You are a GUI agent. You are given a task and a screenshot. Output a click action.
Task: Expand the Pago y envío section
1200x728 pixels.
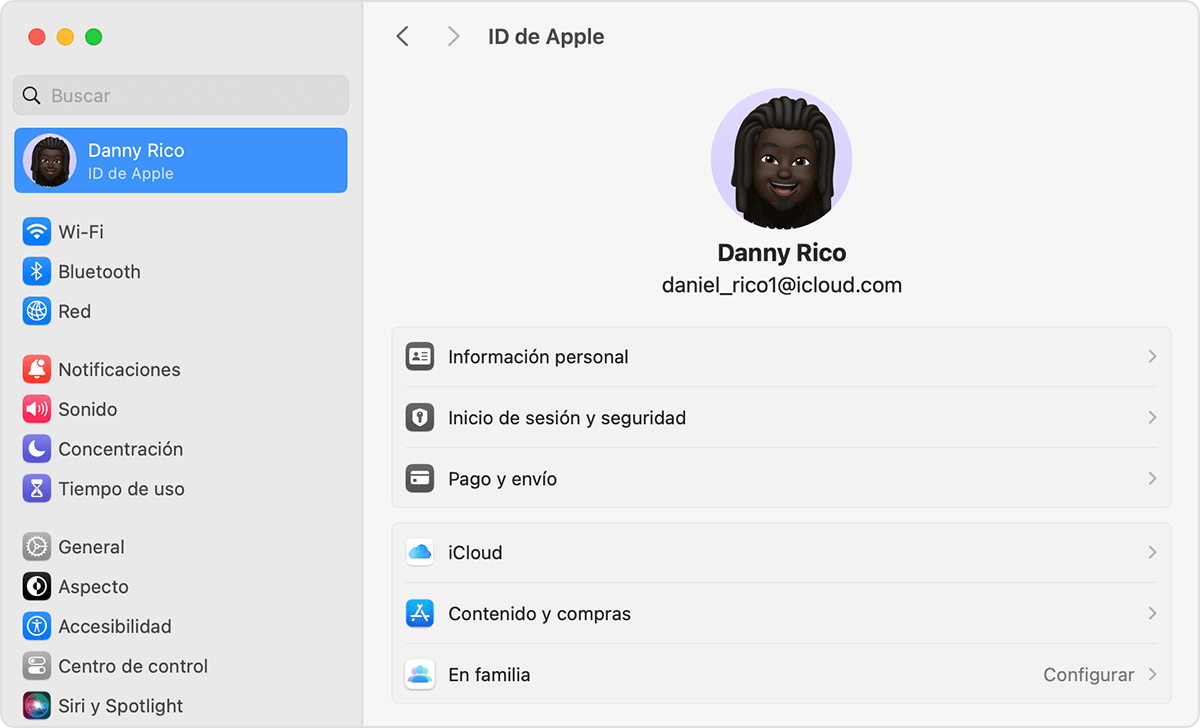click(x=780, y=478)
